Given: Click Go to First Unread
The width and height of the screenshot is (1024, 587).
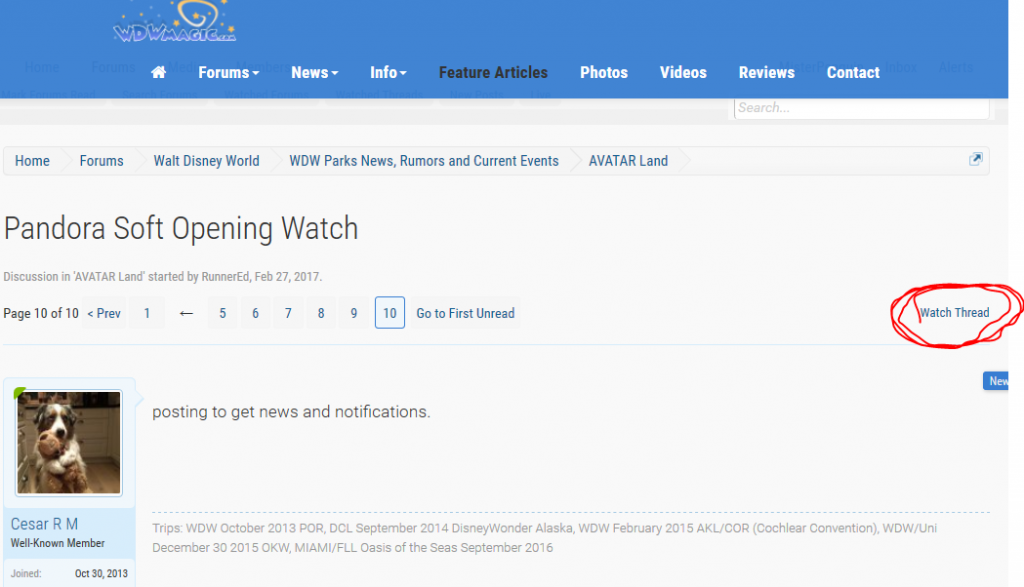Looking at the screenshot, I should pos(465,314).
